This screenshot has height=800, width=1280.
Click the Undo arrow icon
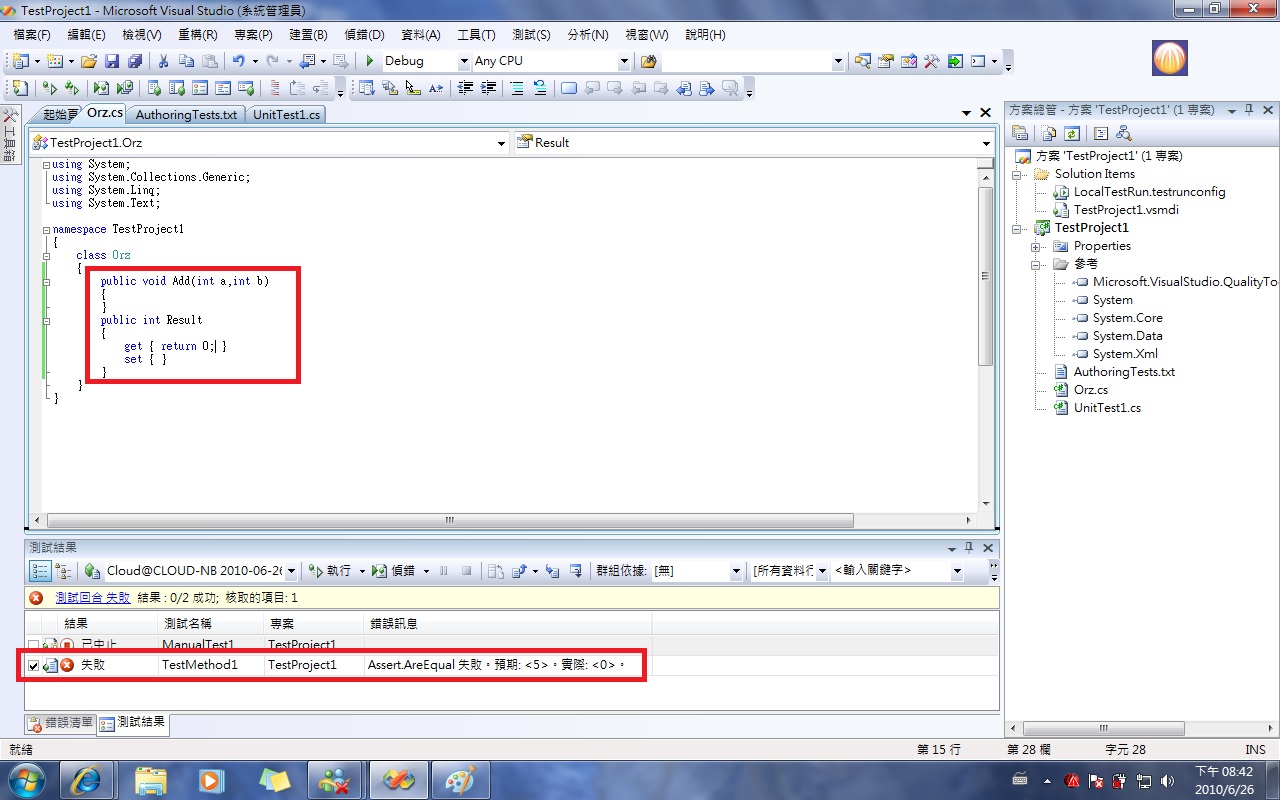(x=239, y=61)
